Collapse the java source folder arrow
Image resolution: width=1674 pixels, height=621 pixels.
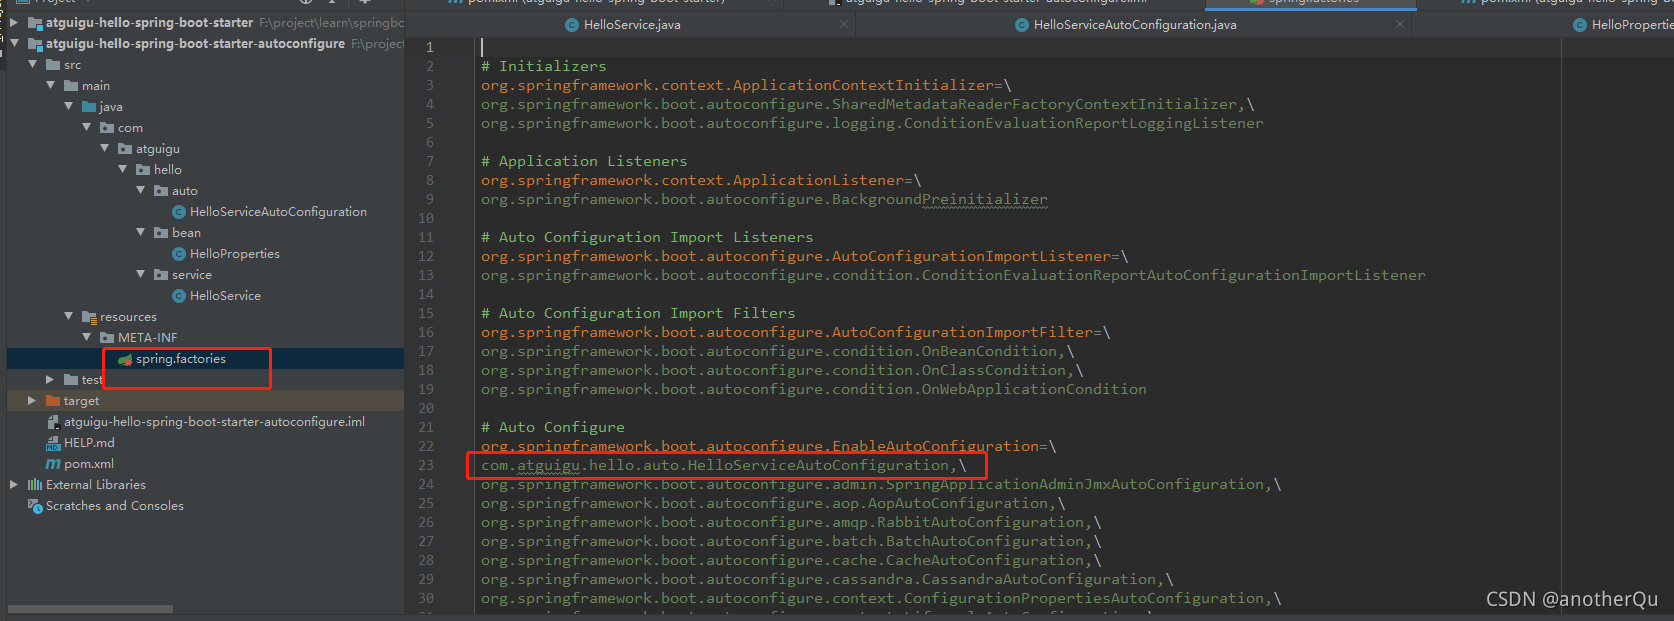[x=68, y=106]
